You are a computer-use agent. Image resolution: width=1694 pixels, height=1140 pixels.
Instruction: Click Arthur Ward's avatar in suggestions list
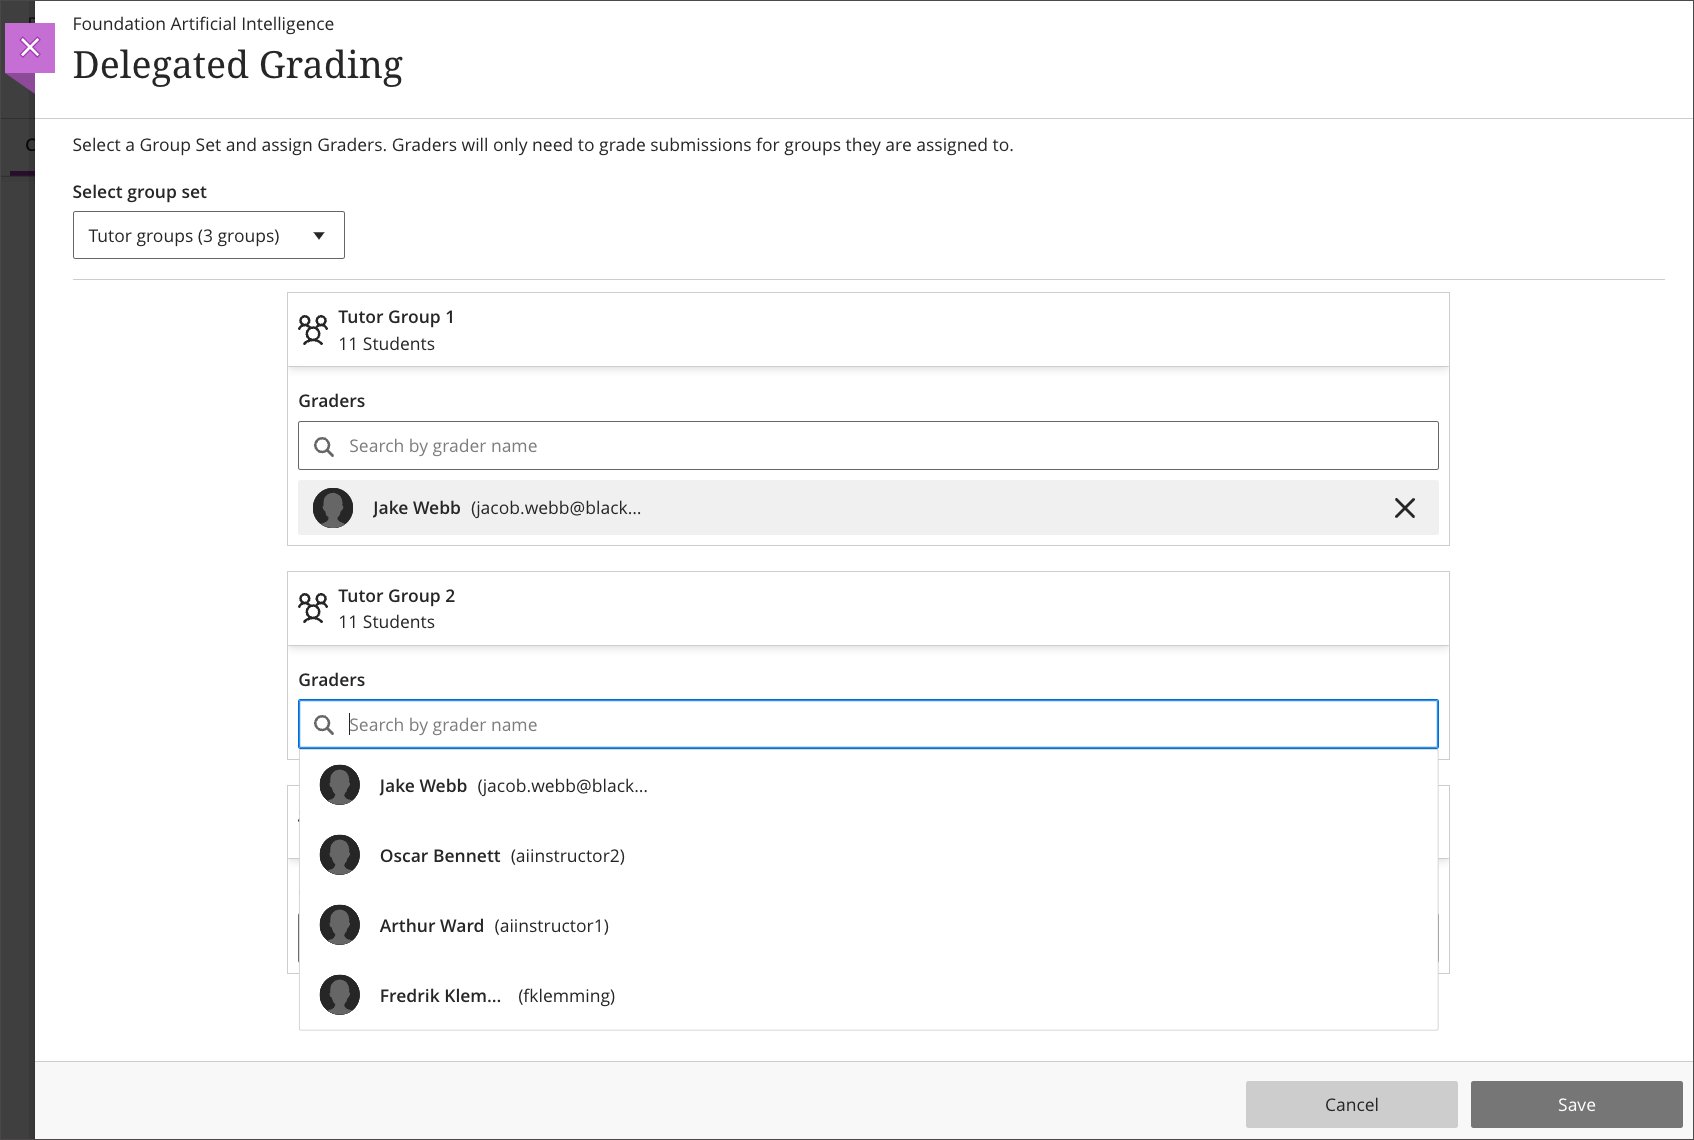coord(340,926)
